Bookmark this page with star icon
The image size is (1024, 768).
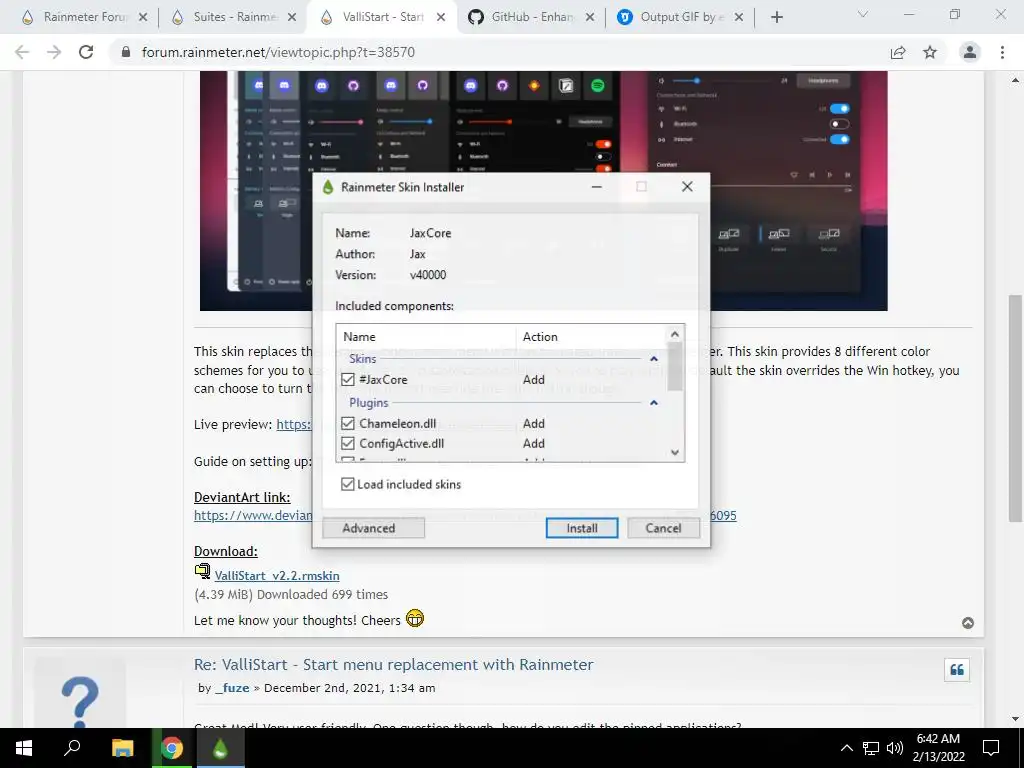[x=930, y=52]
